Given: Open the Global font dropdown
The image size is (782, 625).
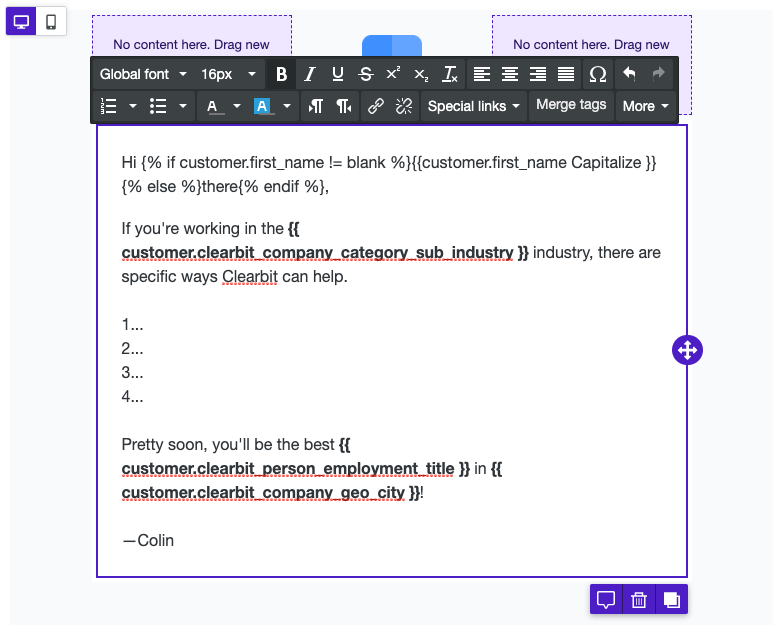Looking at the screenshot, I should coord(143,74).
